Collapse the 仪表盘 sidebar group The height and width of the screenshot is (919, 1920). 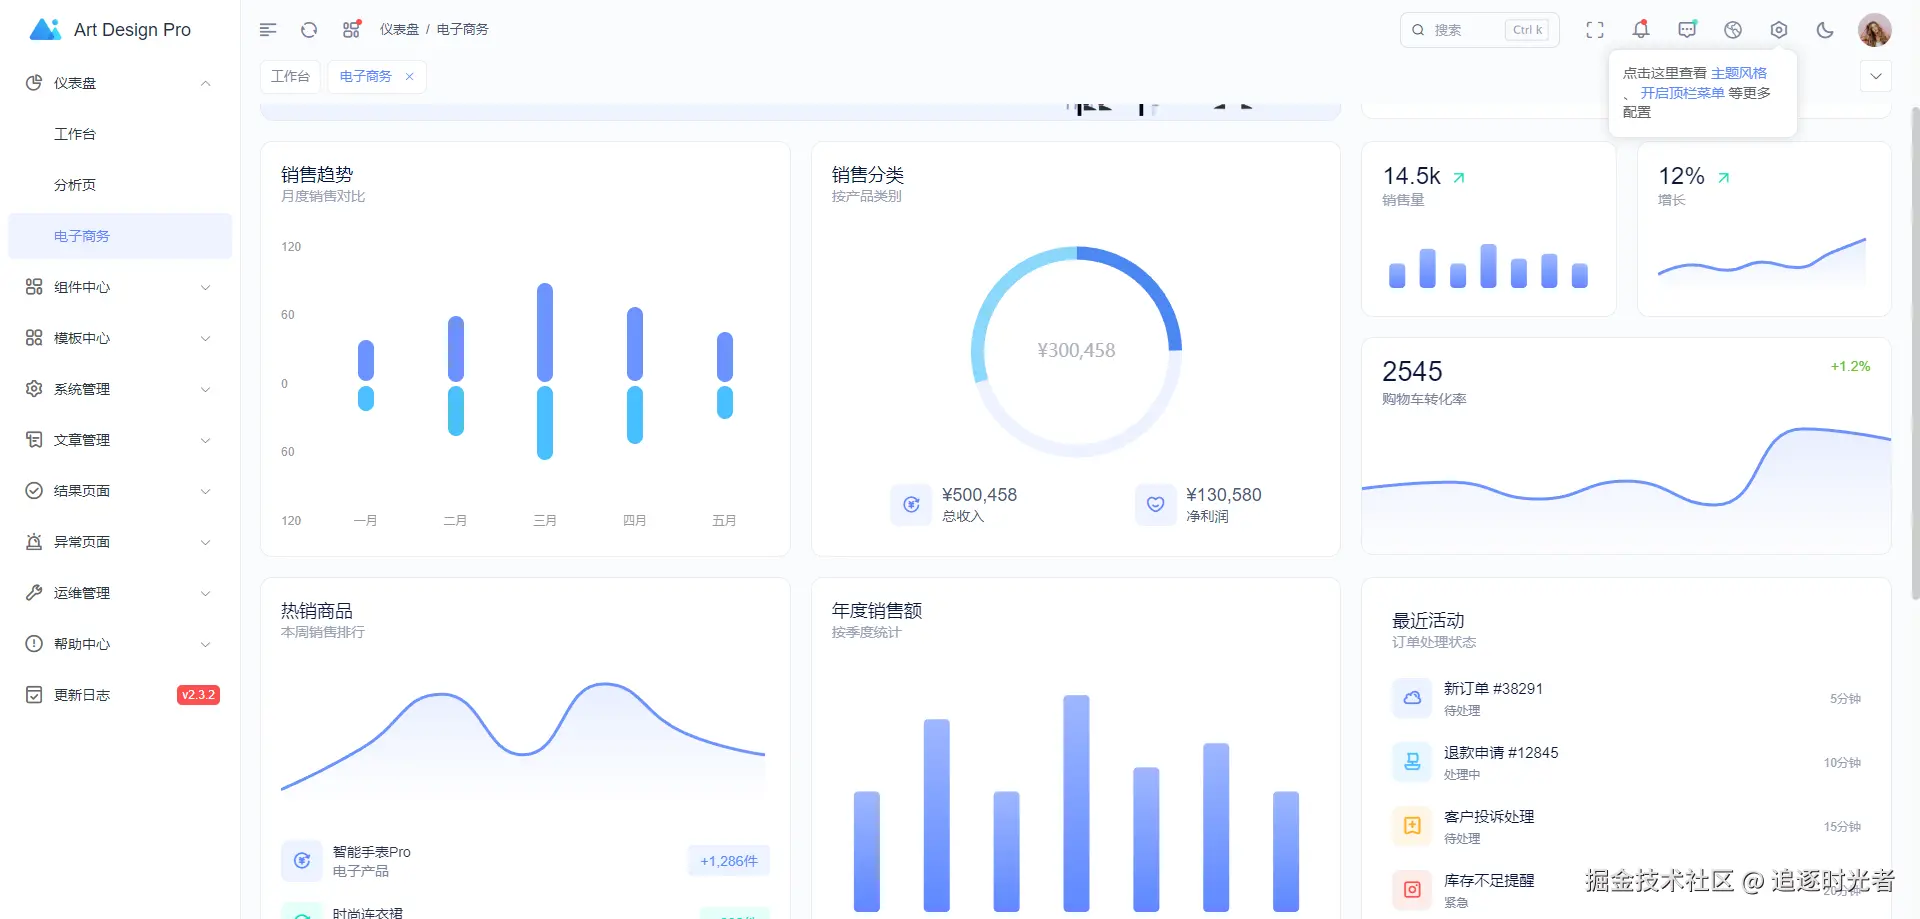click(120, 83)
